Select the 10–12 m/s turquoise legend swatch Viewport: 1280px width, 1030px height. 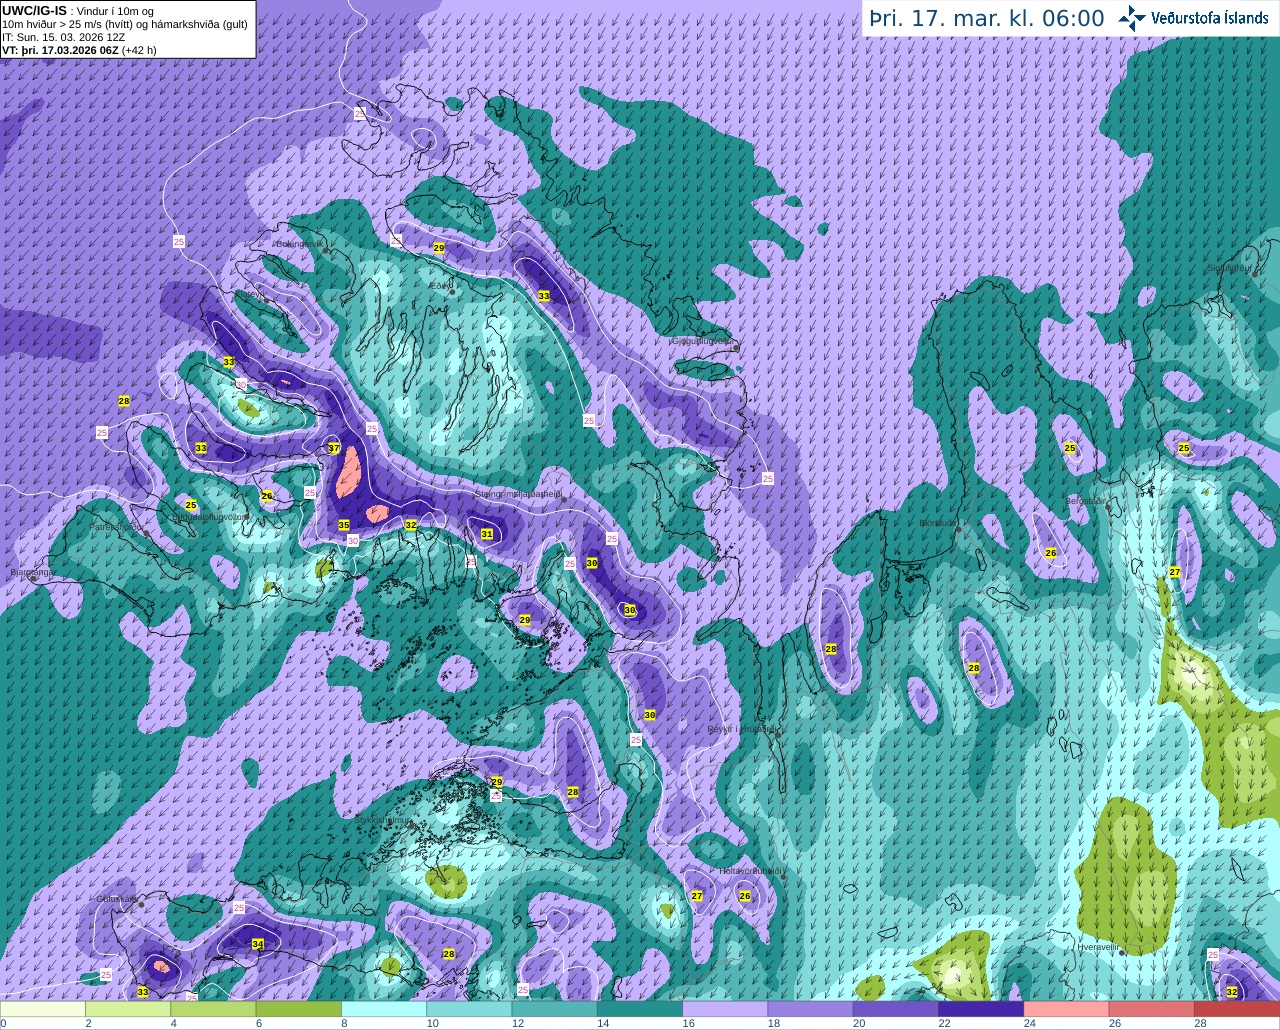tap(470, 1009)
